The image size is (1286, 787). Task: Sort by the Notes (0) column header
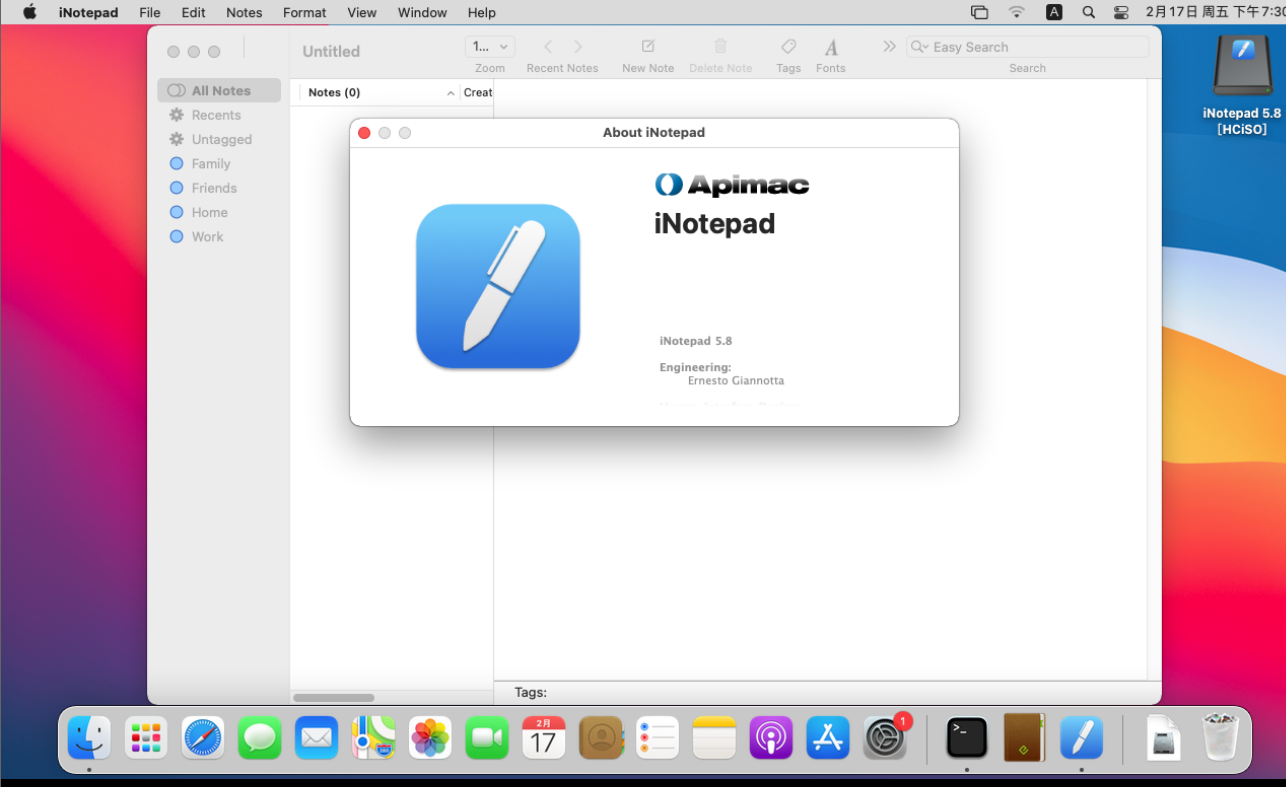tap(379, 92)
